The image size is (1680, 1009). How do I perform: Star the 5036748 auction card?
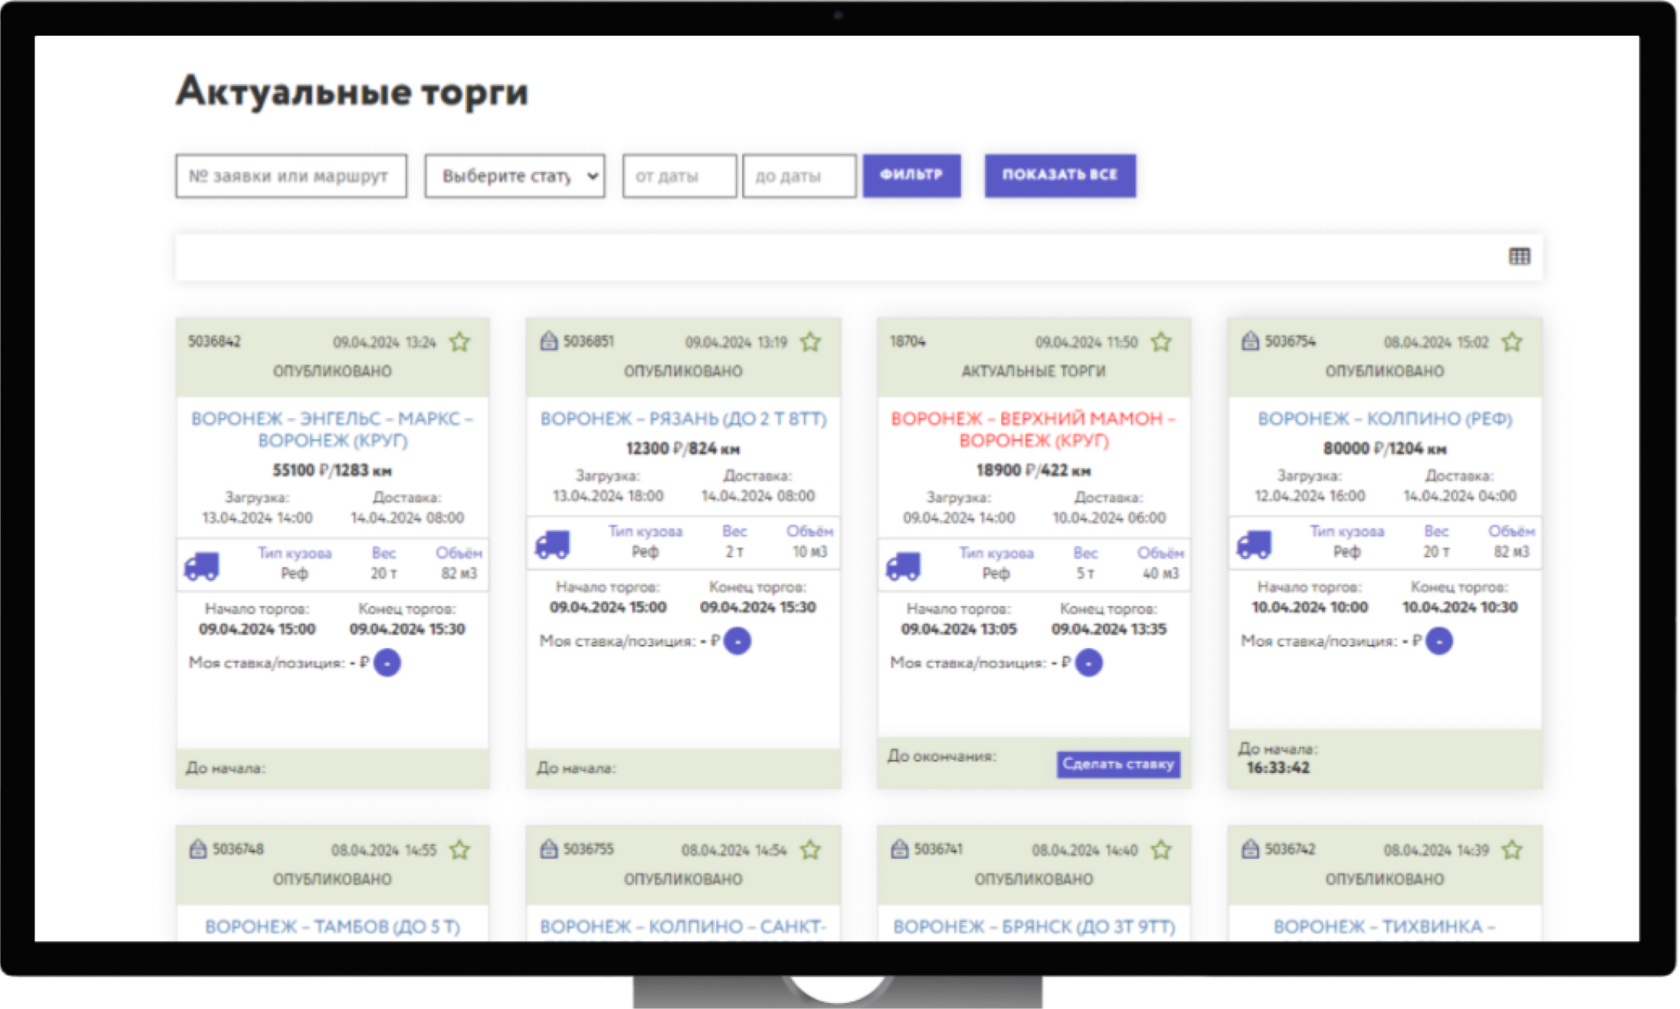(x=460, y=850)
